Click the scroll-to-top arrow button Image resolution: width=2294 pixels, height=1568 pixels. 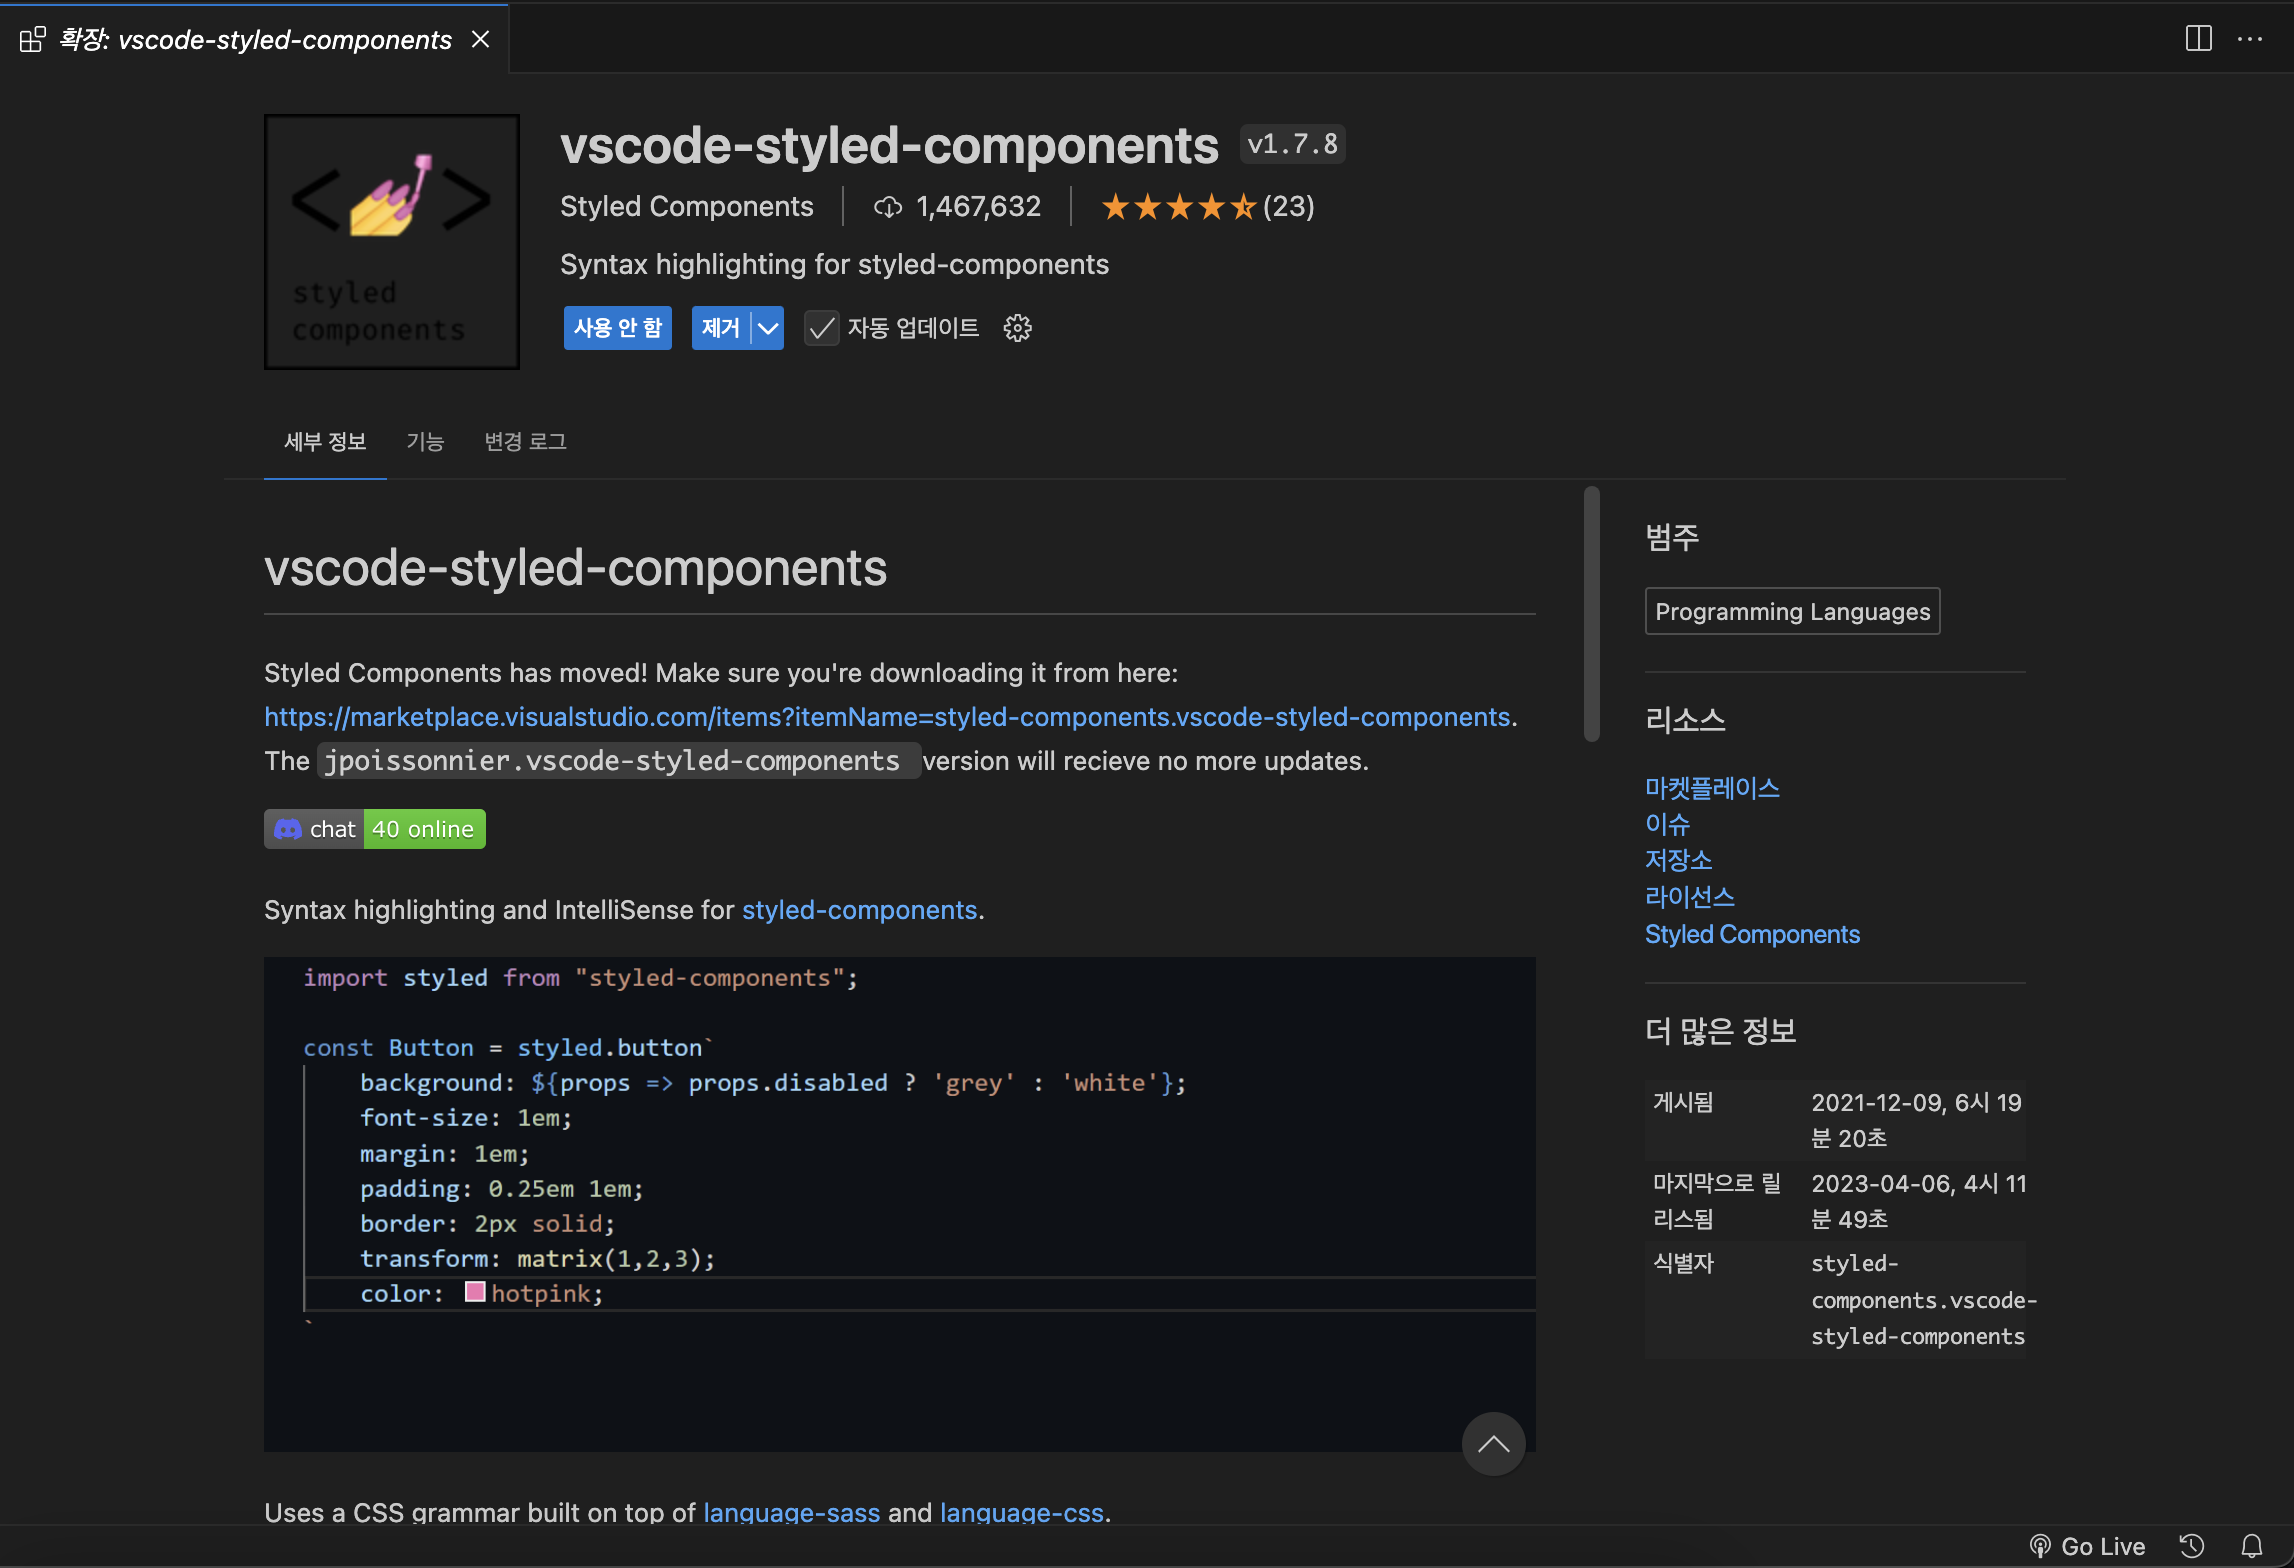(1493, 1444)
